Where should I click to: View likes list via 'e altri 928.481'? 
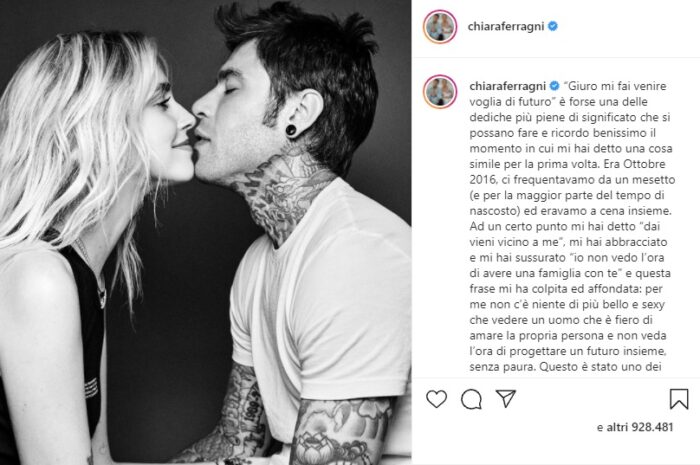pos(635,427)
